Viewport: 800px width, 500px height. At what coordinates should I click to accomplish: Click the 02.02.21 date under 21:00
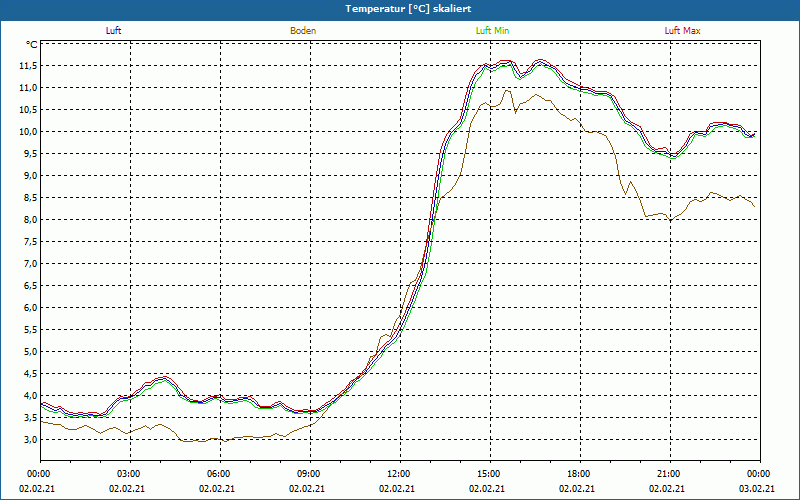click(667, 488)
